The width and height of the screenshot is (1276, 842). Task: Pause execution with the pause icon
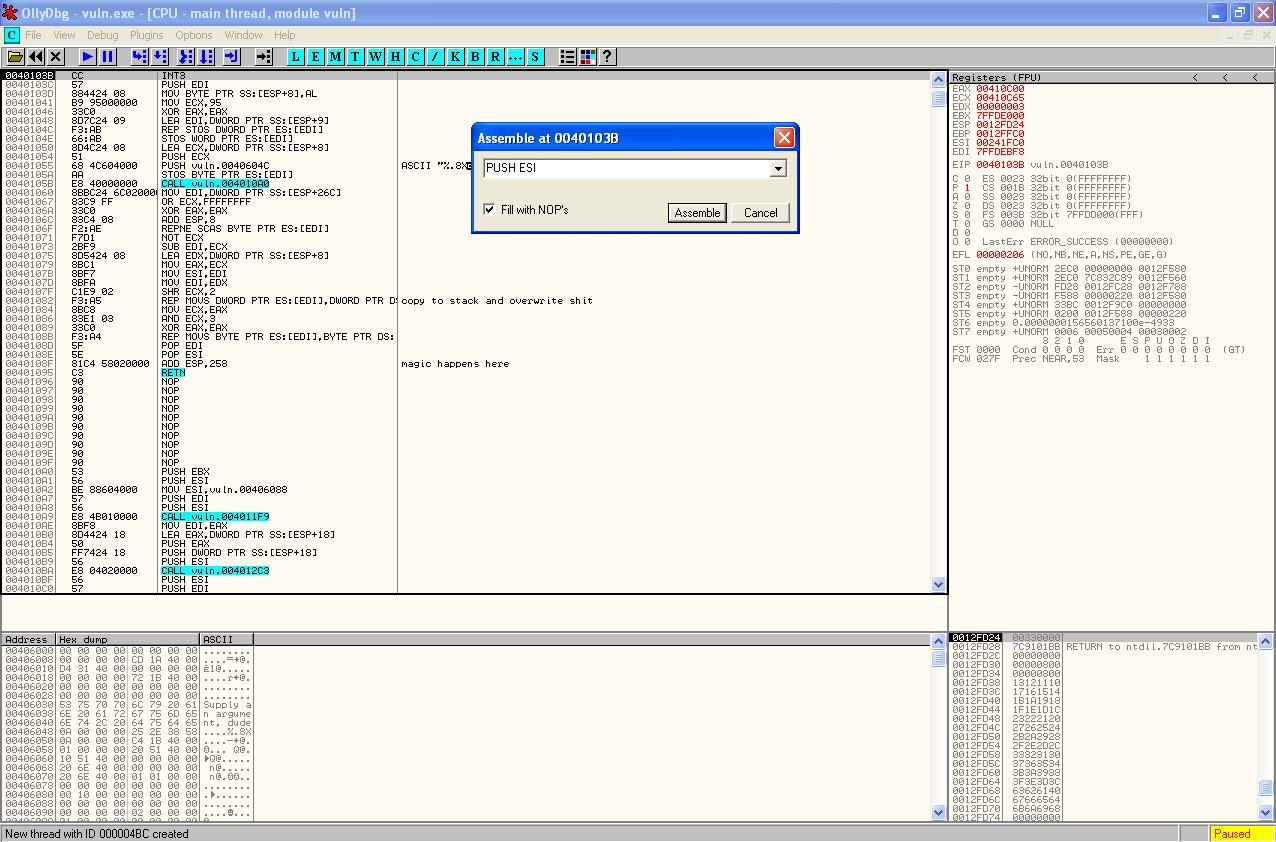pyautogui.click(x=108, y=57)
